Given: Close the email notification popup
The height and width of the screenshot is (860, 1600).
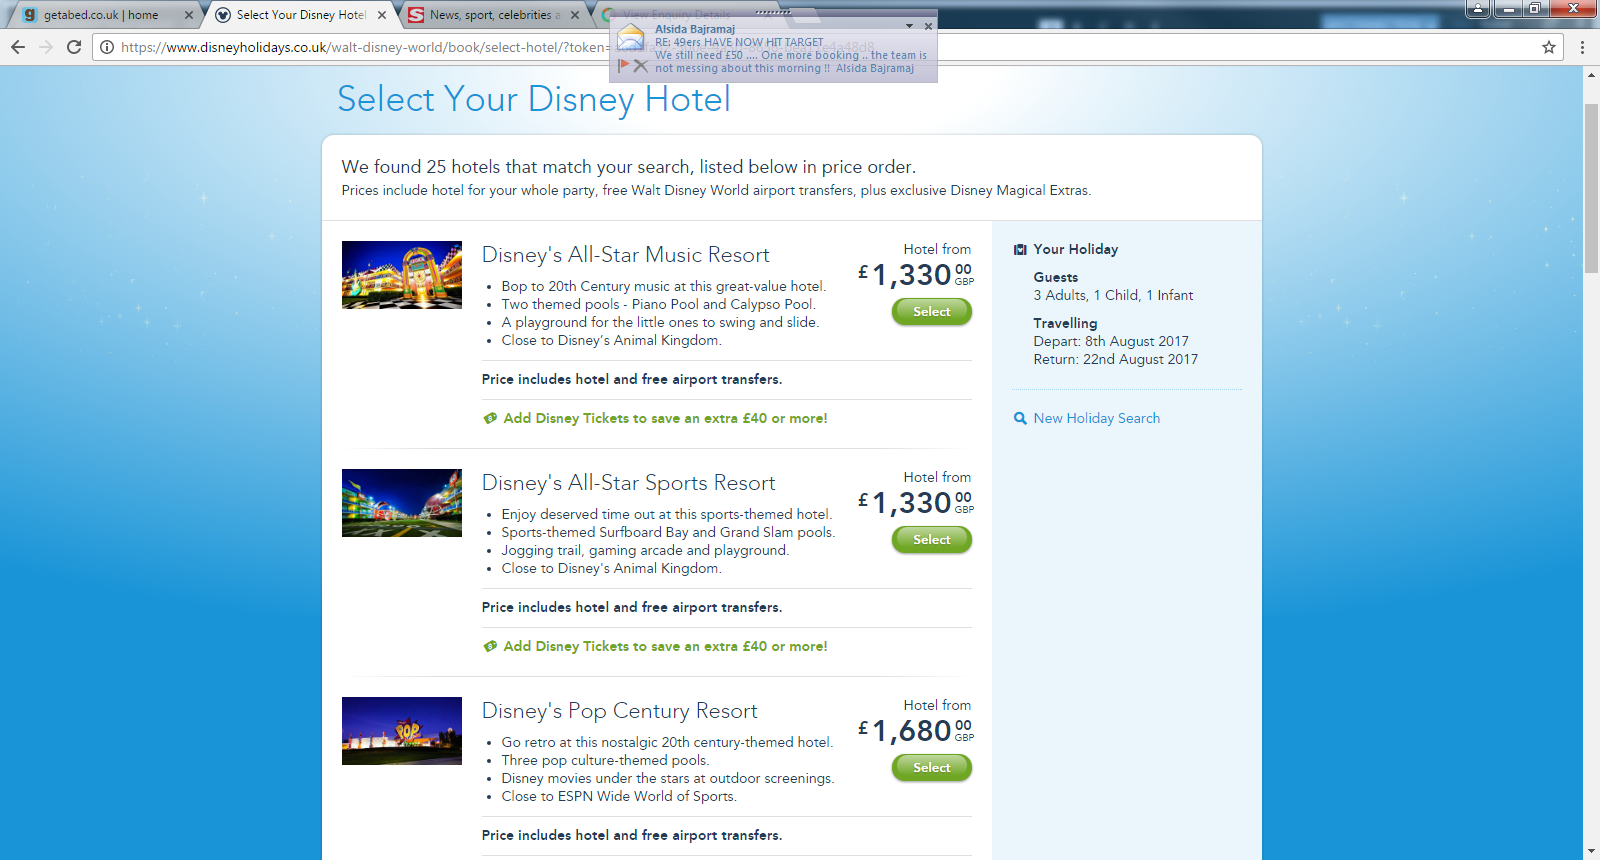Looking at the screenshot, I should [x=928, y=26].
